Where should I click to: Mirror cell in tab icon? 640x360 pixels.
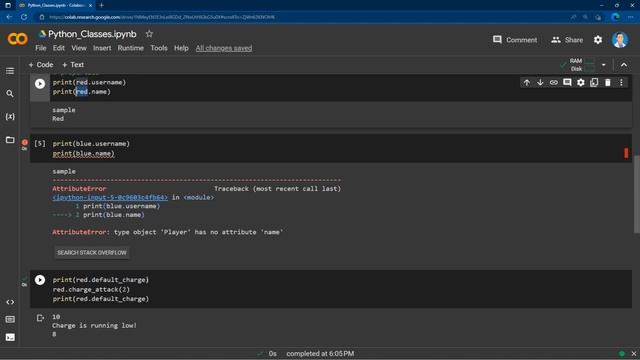(594, 82)
